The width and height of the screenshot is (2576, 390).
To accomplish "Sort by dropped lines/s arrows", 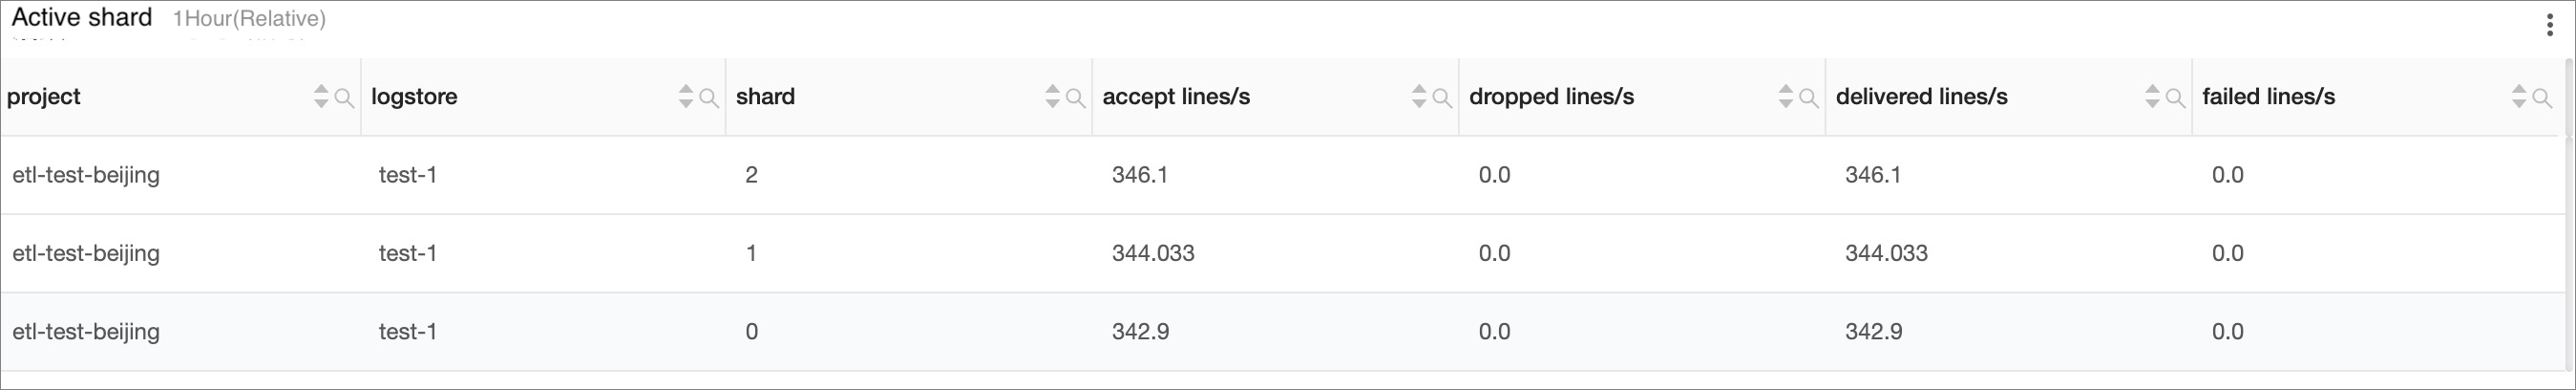I will 1786,96.
